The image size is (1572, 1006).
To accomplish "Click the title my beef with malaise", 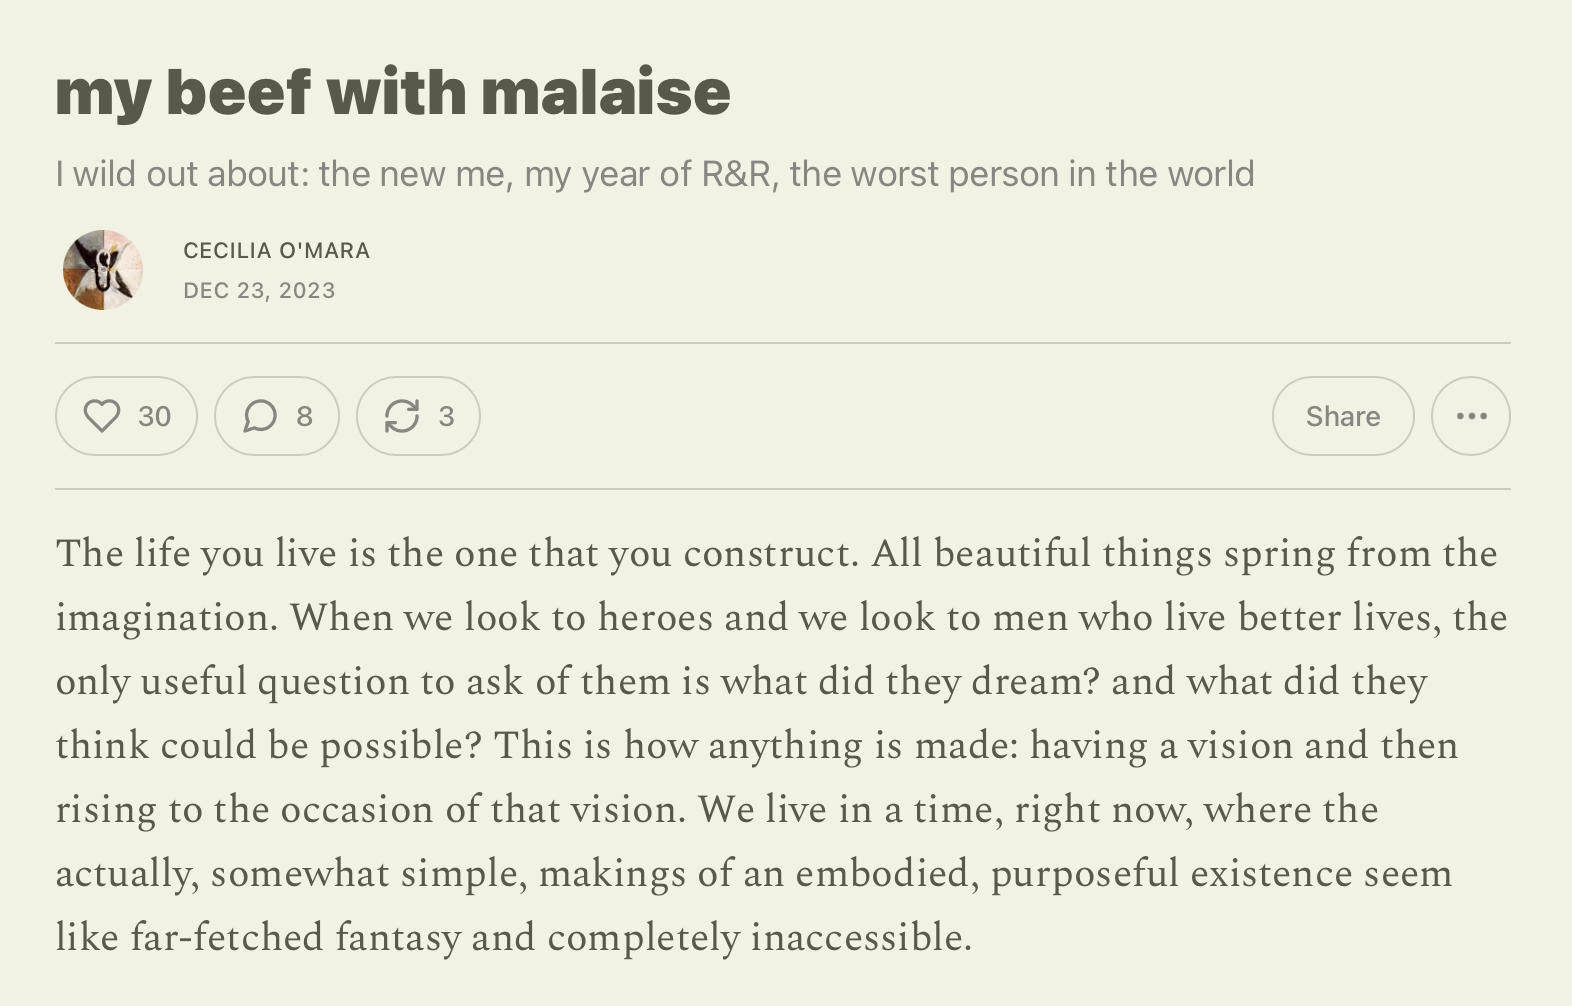I will 393,93.
